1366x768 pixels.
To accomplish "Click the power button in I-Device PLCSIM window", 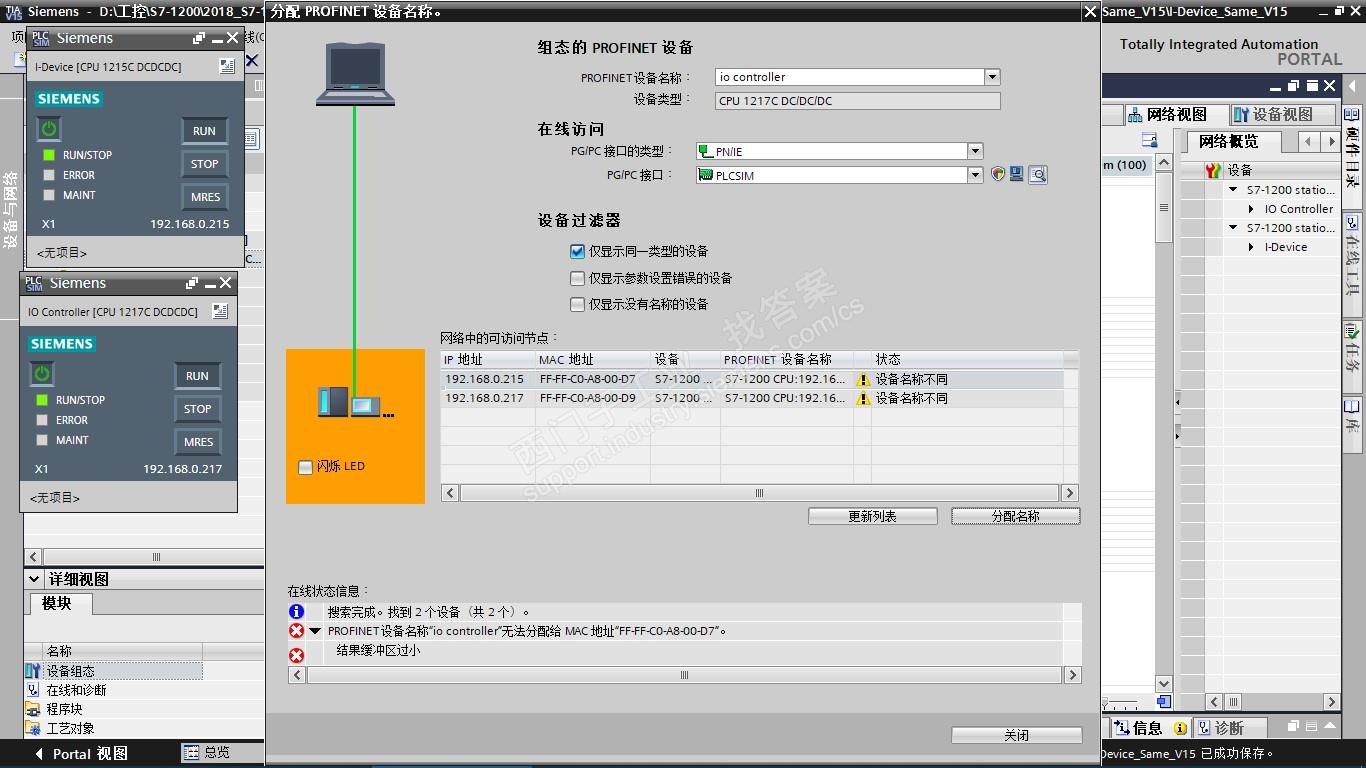I will [x=49, y=129].
